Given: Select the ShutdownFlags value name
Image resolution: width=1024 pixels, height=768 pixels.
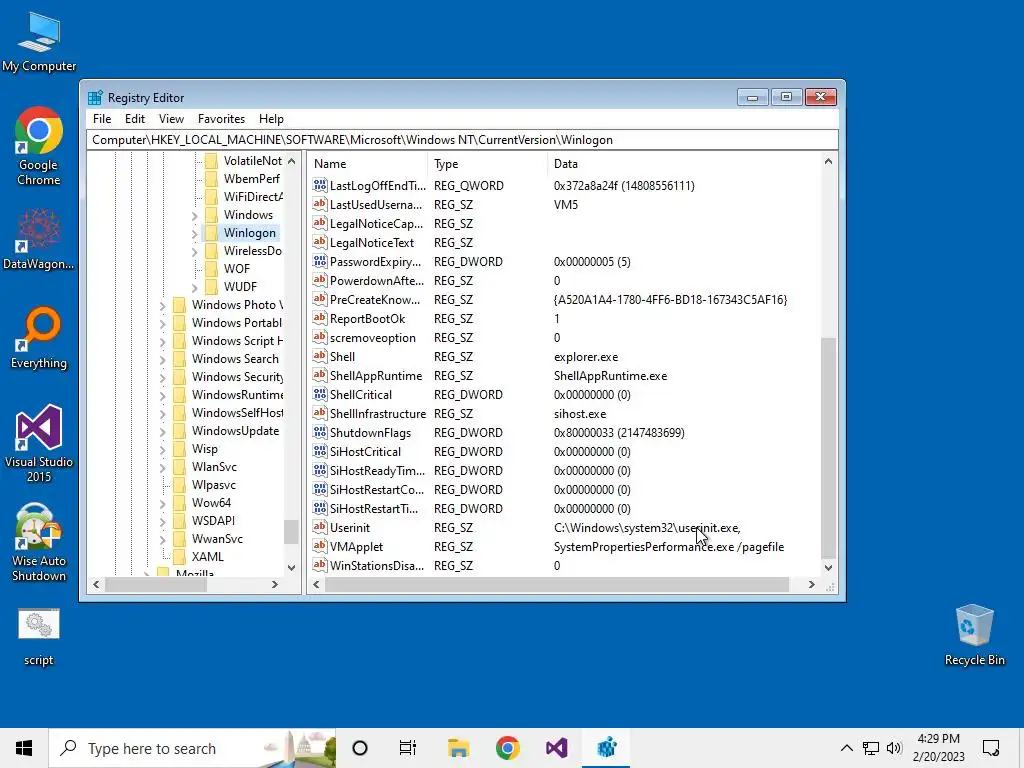Looking at the screenshot, I should coord(370,433).
